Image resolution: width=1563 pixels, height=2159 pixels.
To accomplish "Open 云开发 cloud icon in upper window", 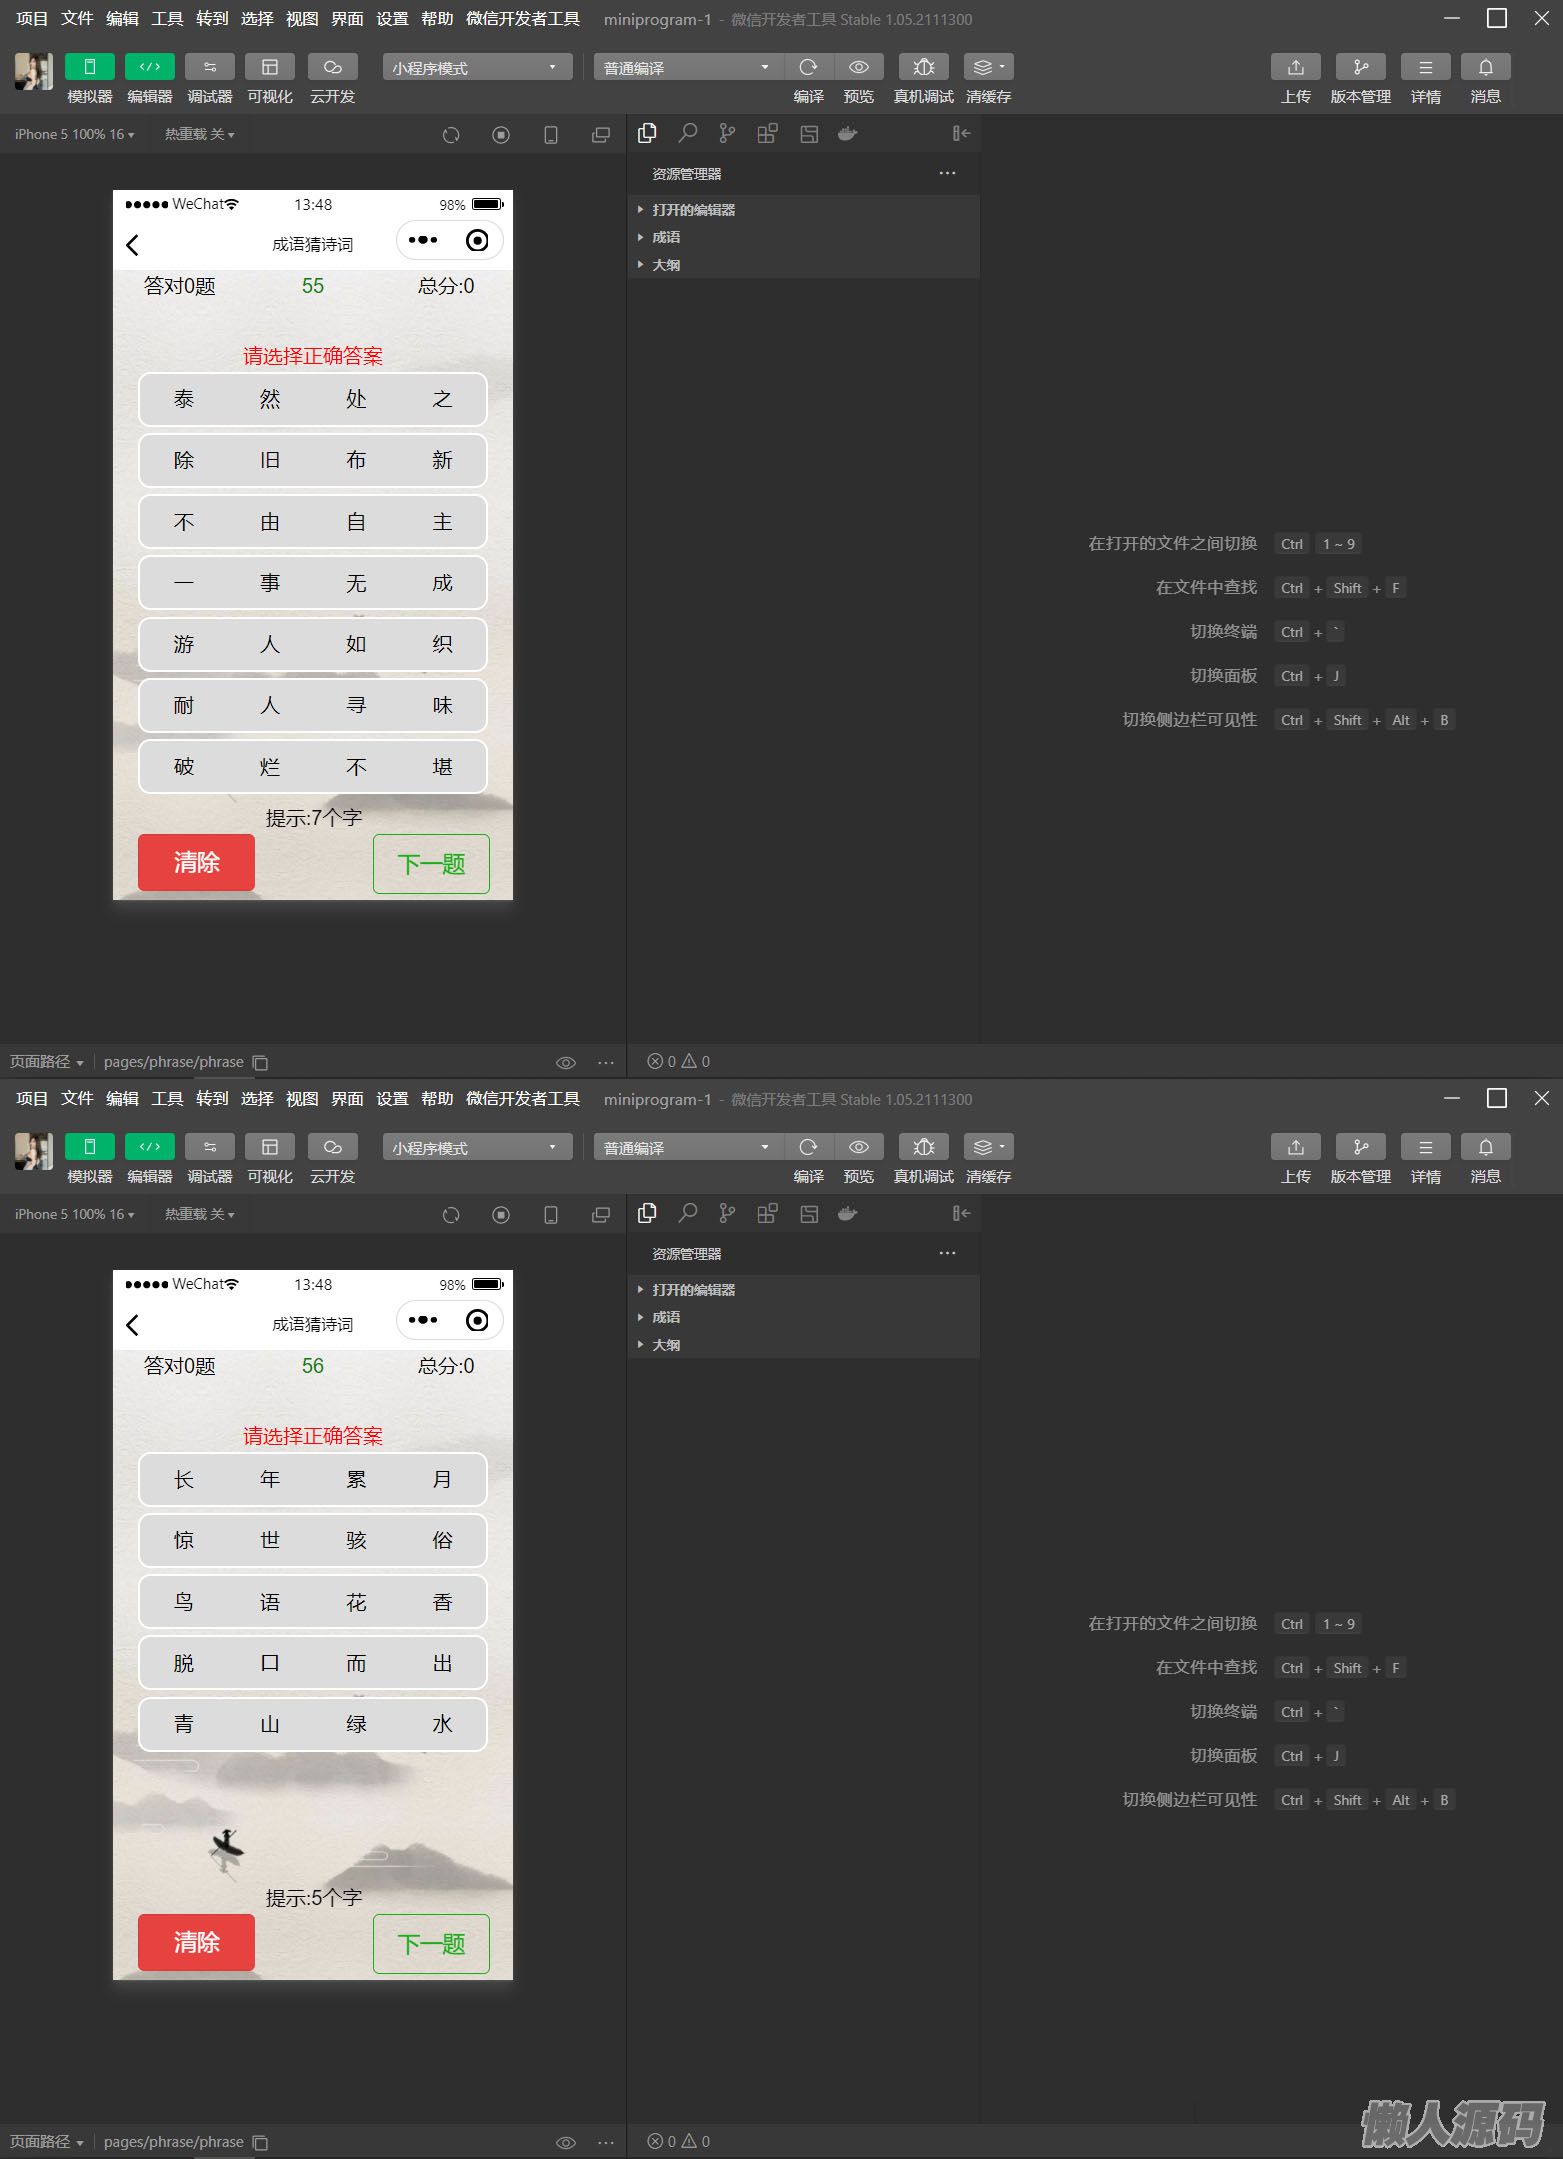I will click(x=333, y=67).
